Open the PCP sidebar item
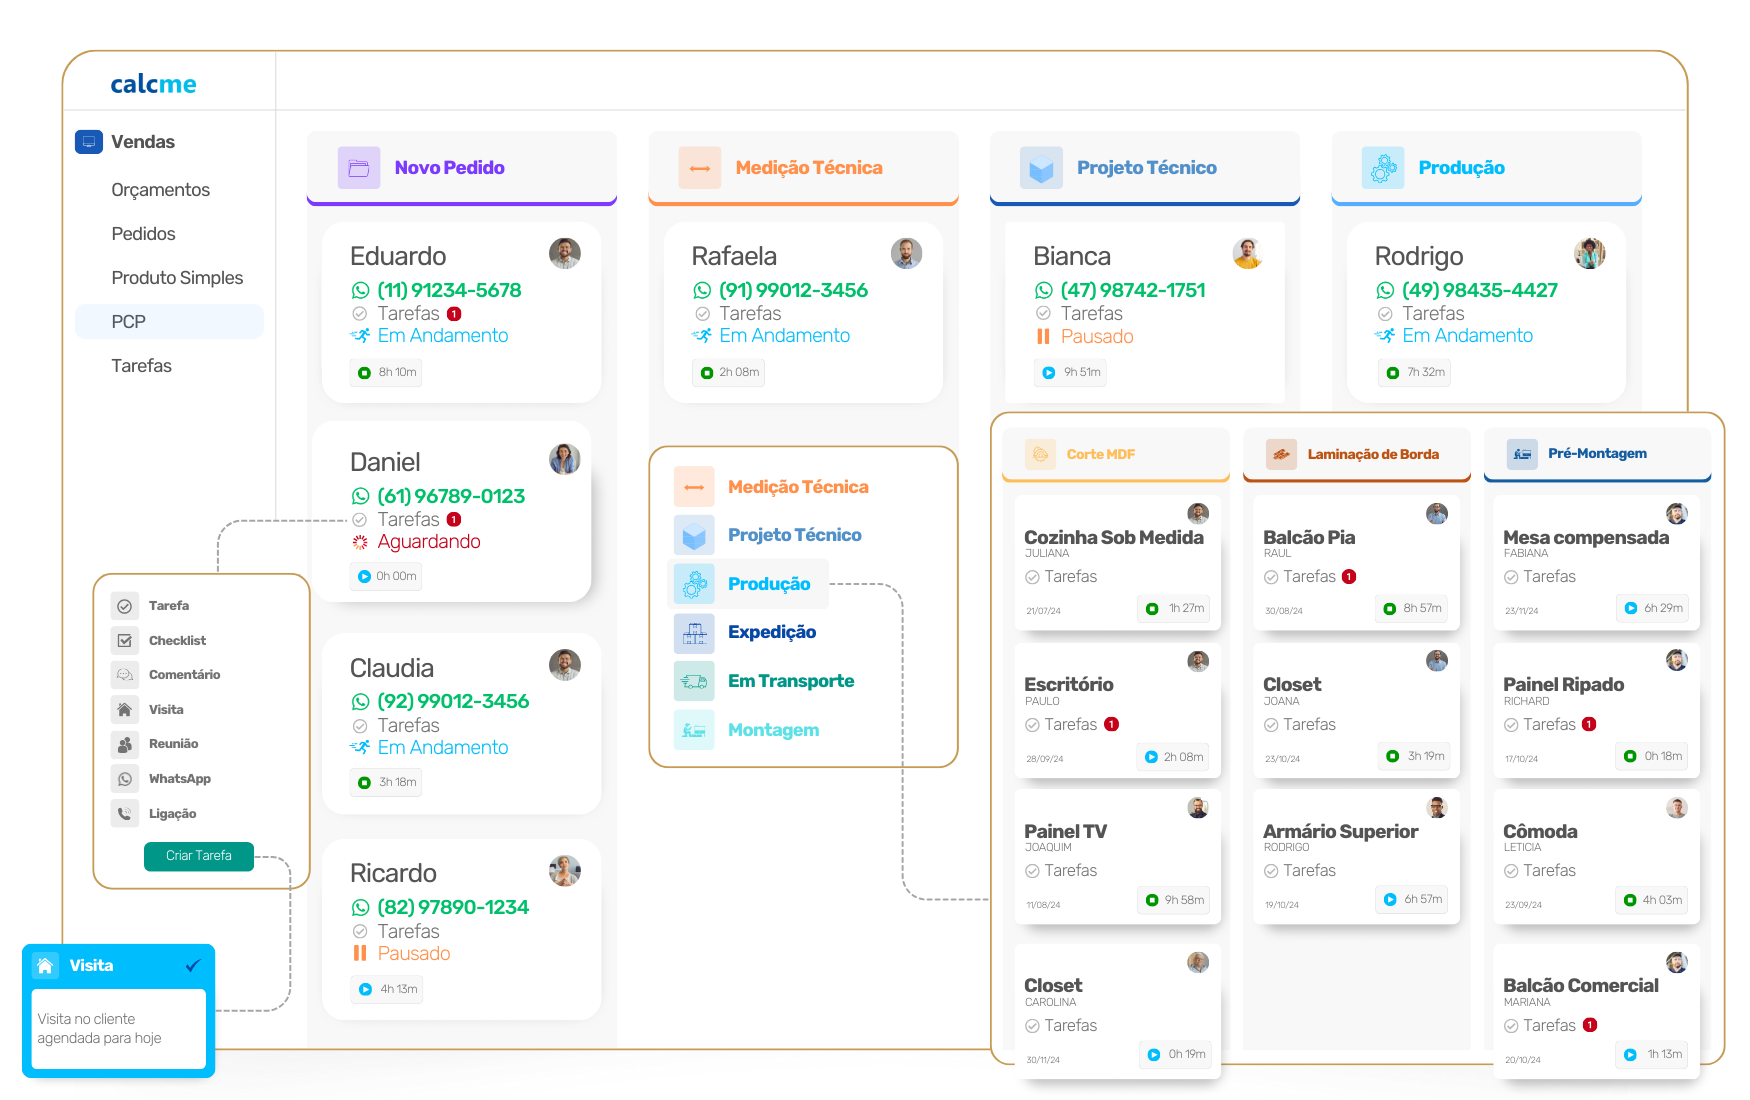The height and width of the screenshot is (1100, 1750). [129, 322]
